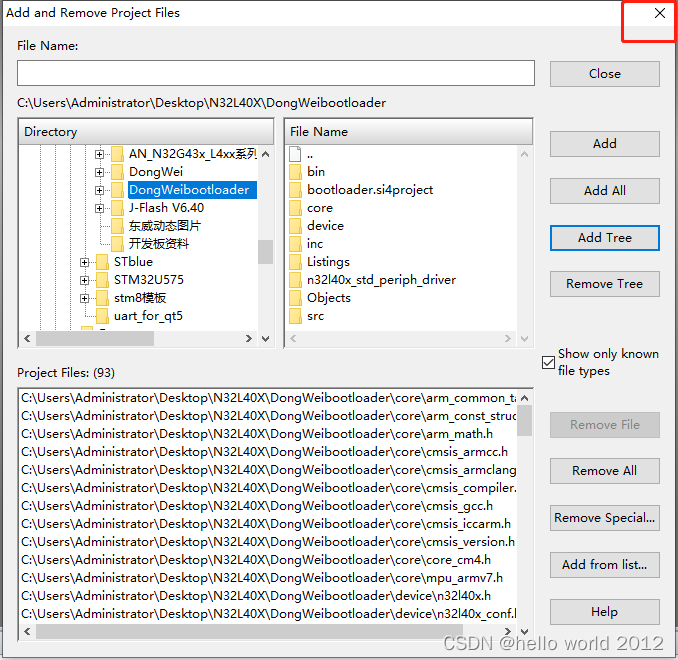
Task: Click the Add All button
Action: coord(604,191)
